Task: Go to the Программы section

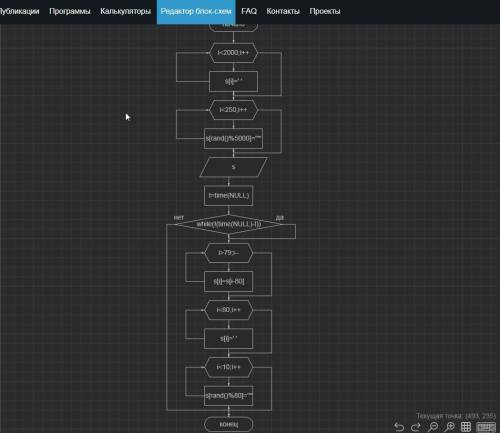Action: pos(70,11)
